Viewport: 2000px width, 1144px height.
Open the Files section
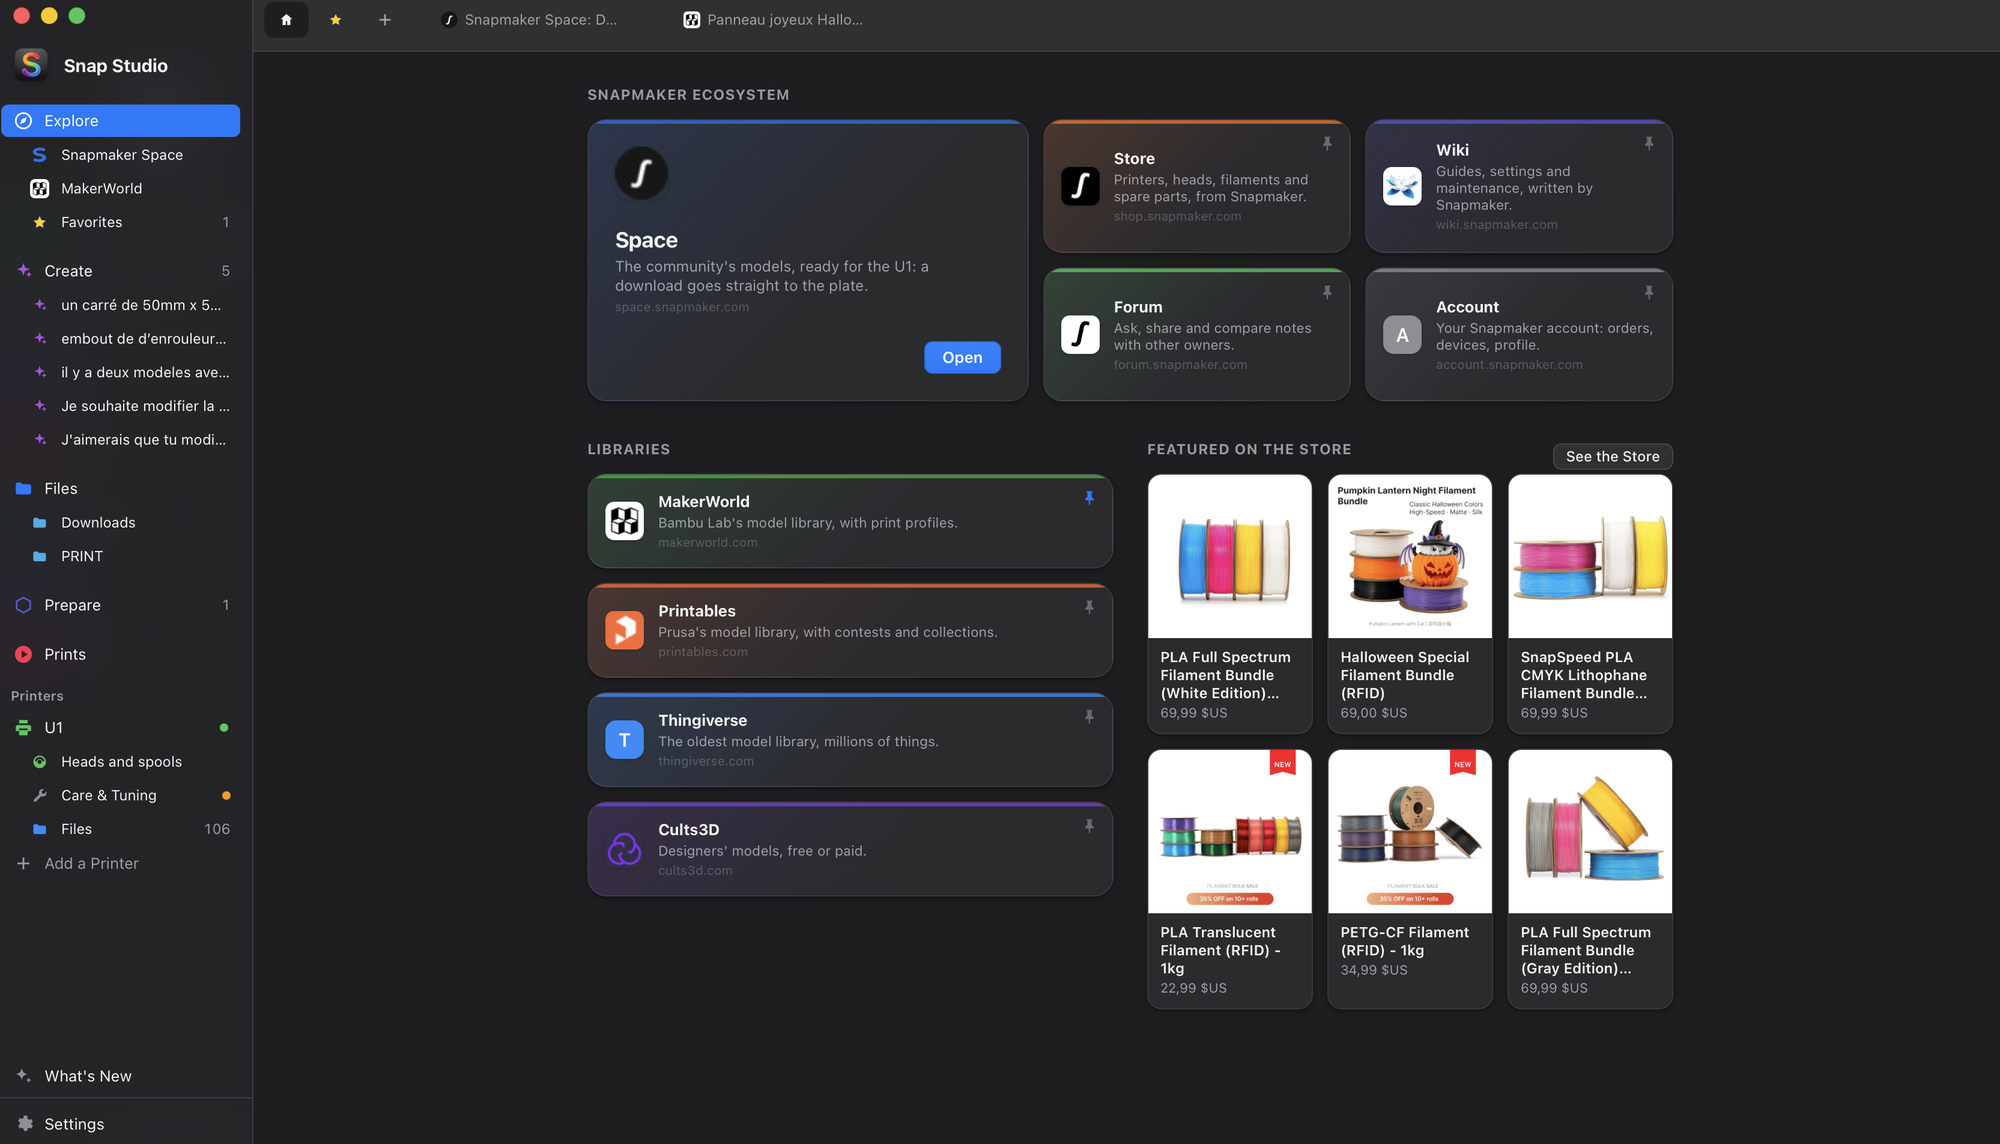pyautogui.click(x=121, y=489)
